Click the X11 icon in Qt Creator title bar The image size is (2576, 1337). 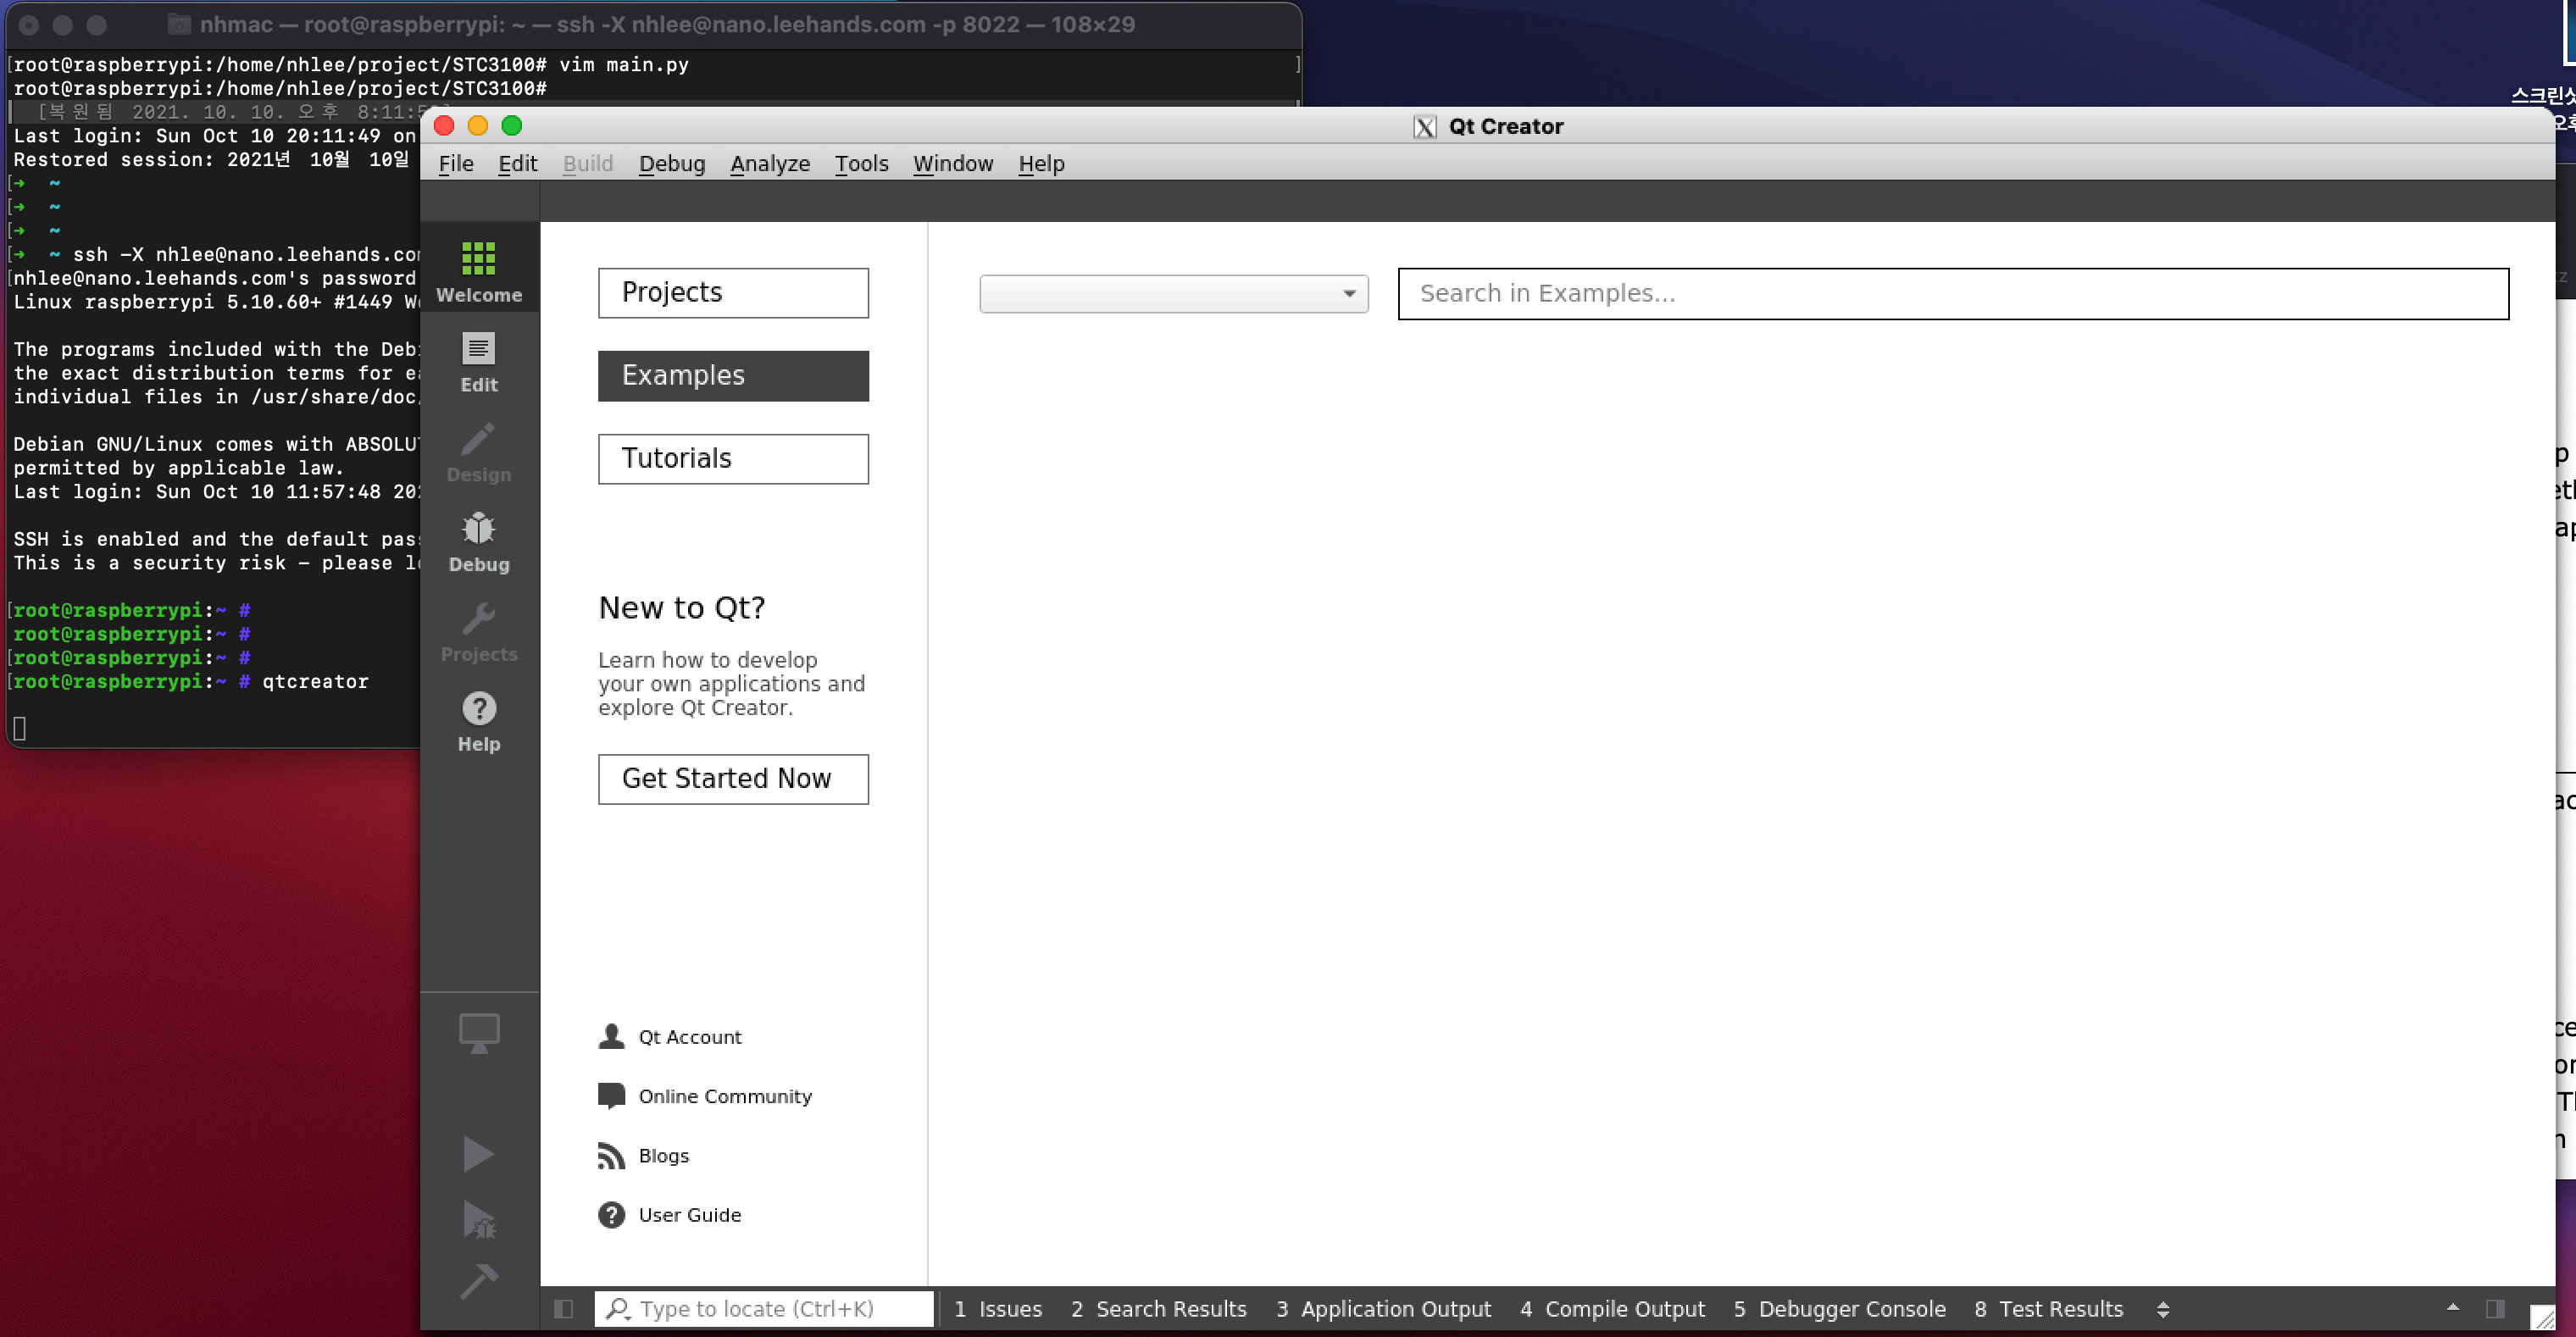coord(1425,127)
